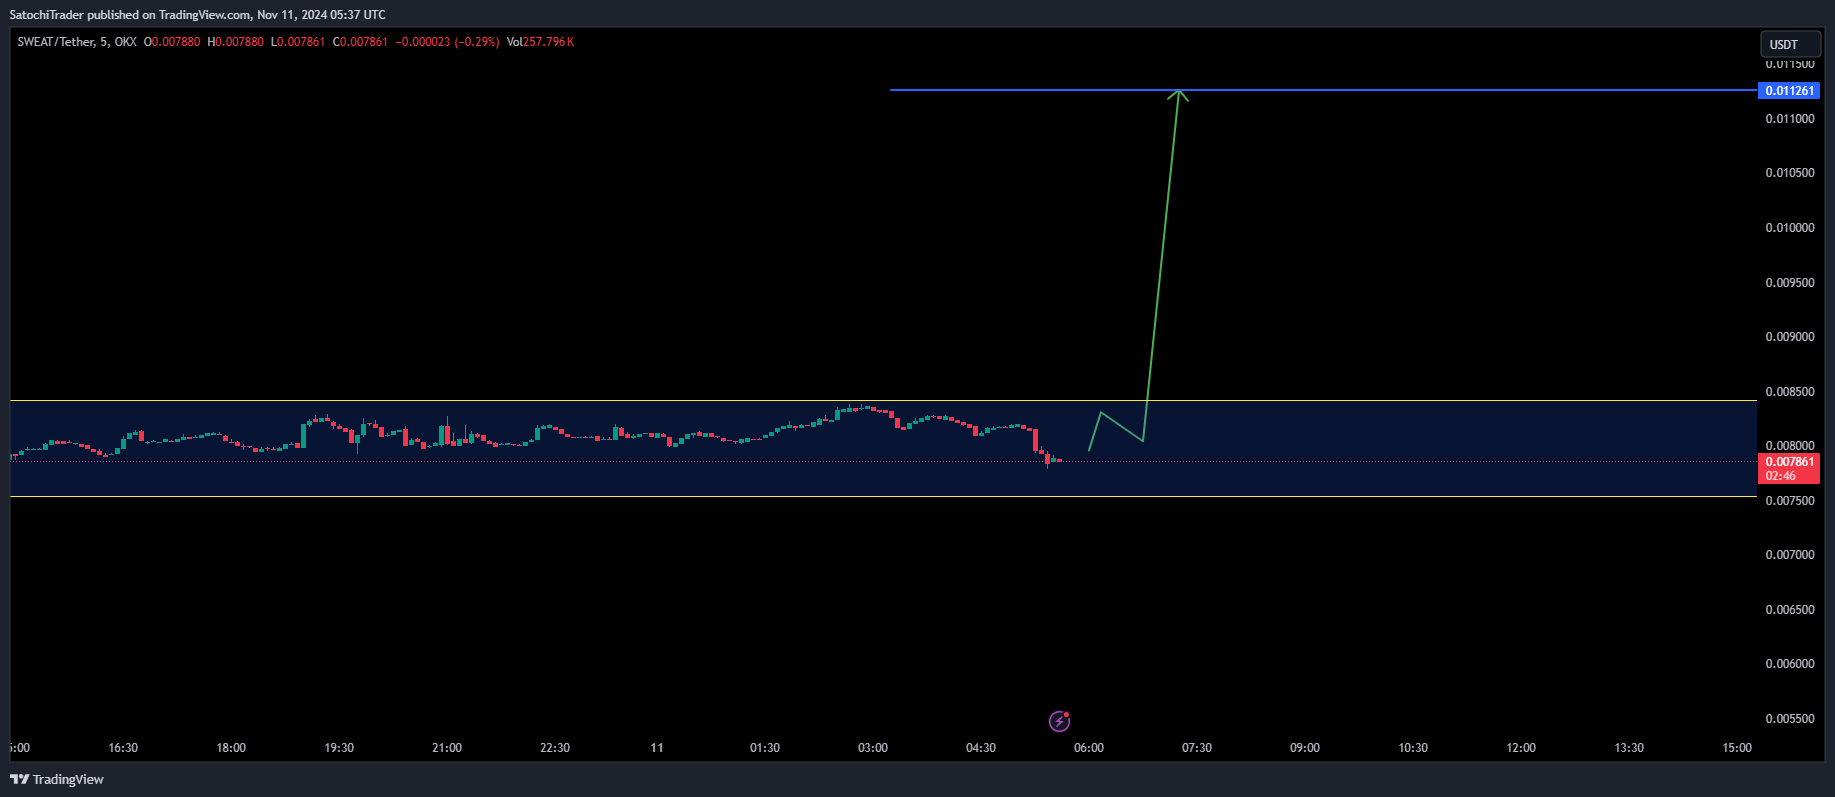This screenshot has height=797, width=1835.
Task: Click the high value H0.007880
Action: tap(236, 42)
